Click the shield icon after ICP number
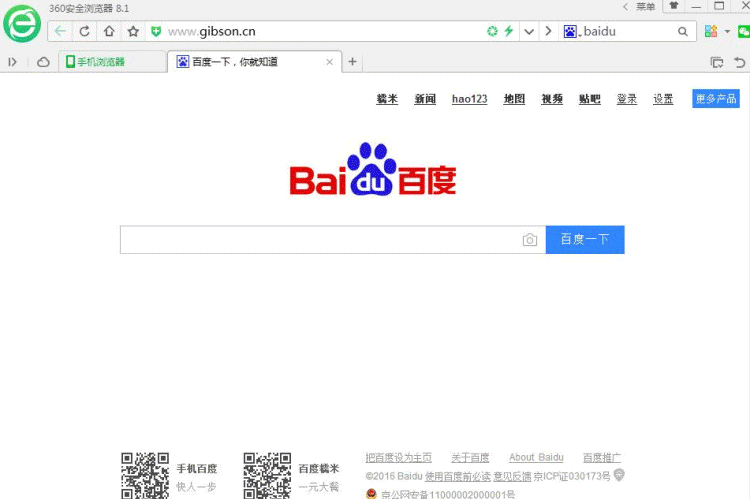 (x=619, y=475)
